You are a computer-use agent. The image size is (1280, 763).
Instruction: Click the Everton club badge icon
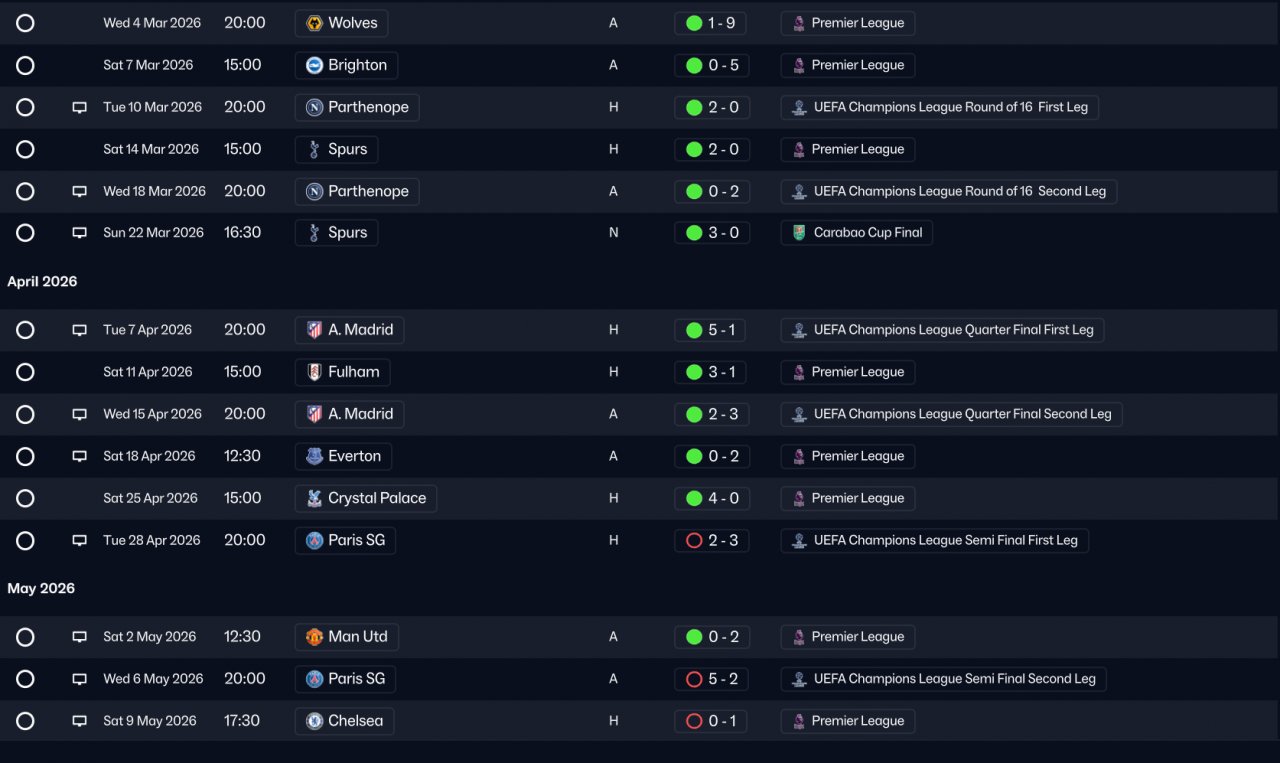pos(314,456)
